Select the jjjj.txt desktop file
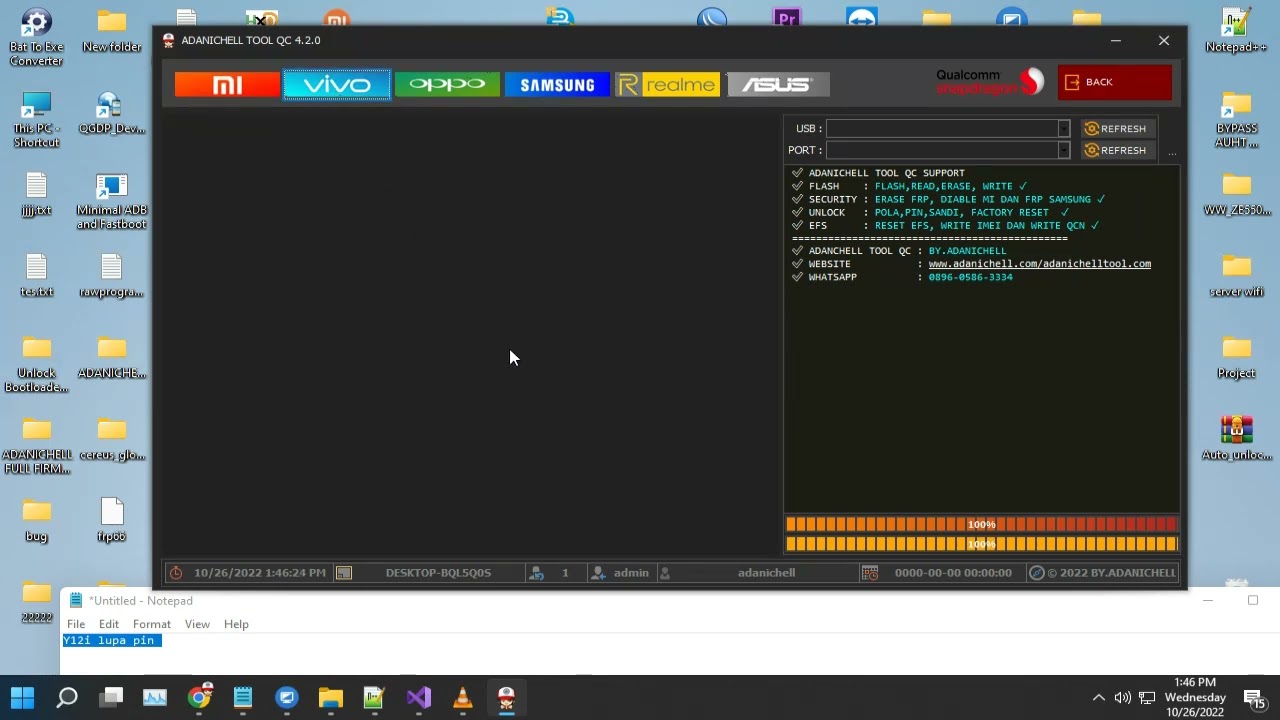This screenshot has height=720, width=1280. point(36,195)
